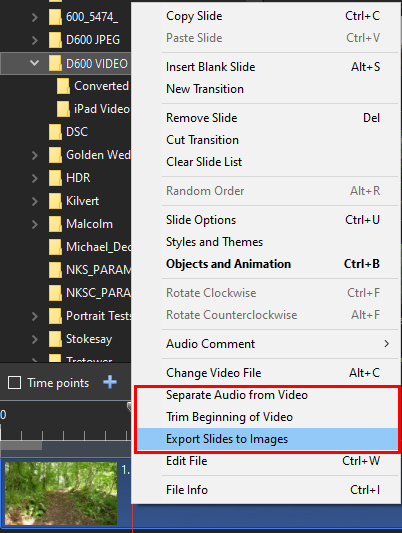Select the forest path slide thumbnail

tap(61, 493)
